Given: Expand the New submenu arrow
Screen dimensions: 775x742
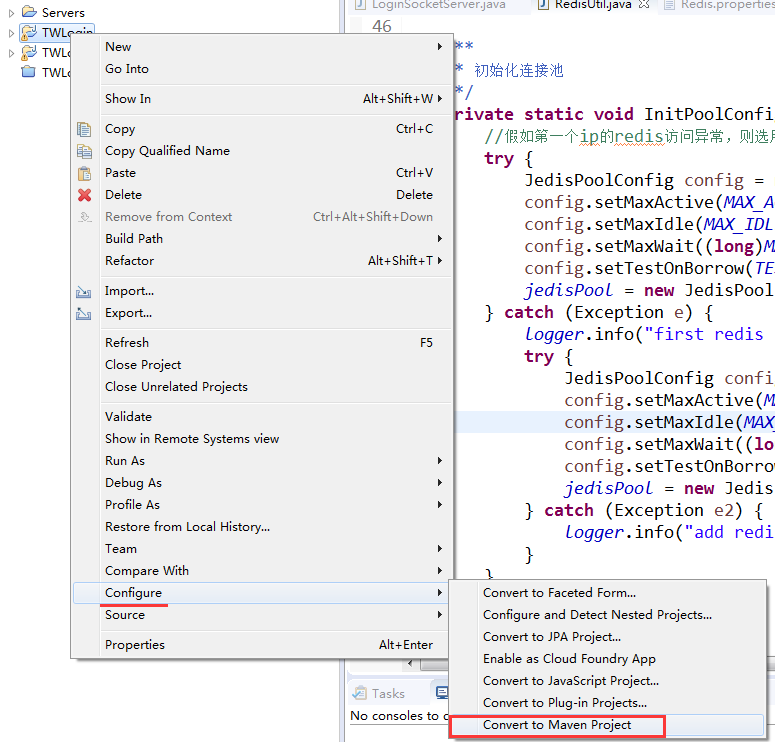Looking at the screenshot, I should pyautogui.click(x=439, y=47).
